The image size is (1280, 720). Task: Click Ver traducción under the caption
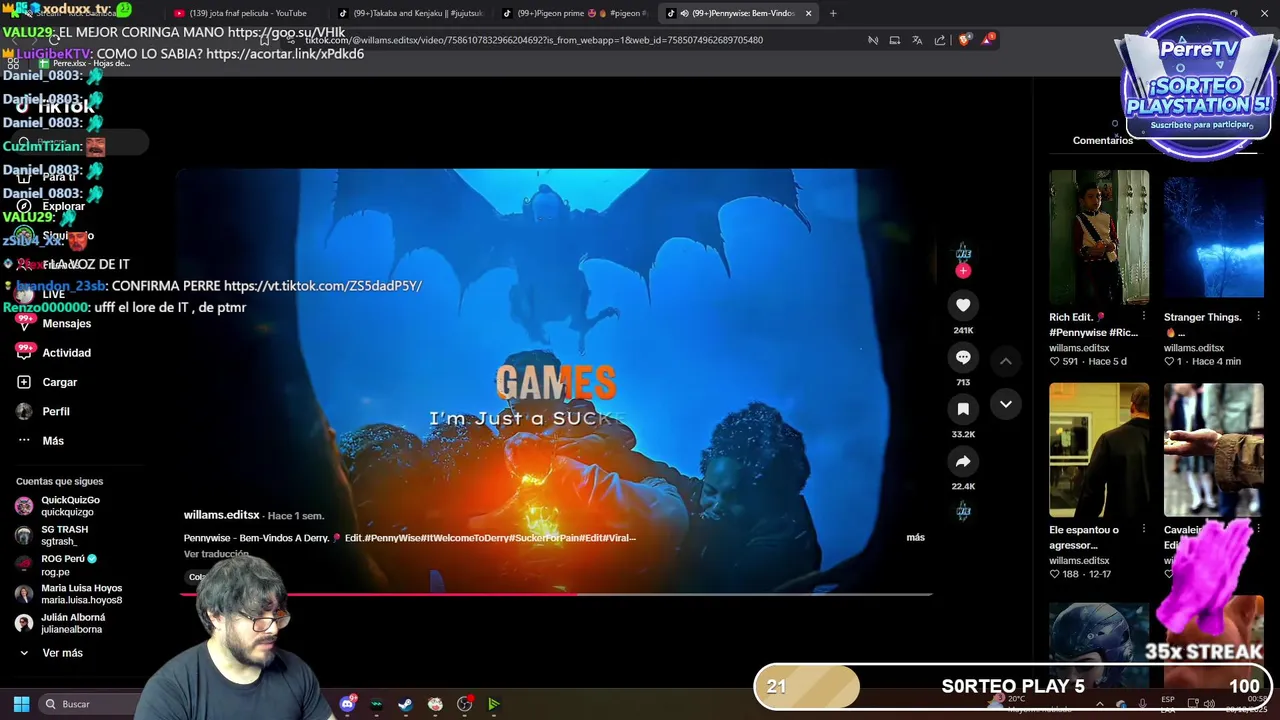coord(216,554)
